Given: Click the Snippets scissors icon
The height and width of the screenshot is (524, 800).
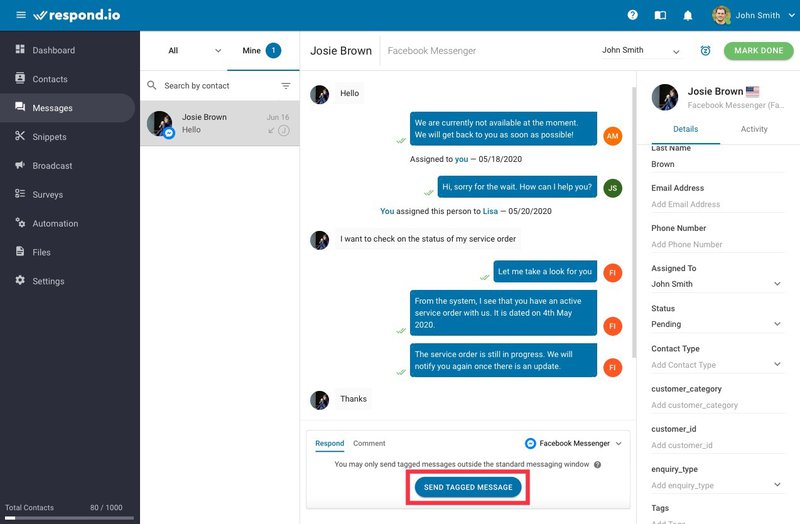Looking at the screenshot, I should [20, 136].
